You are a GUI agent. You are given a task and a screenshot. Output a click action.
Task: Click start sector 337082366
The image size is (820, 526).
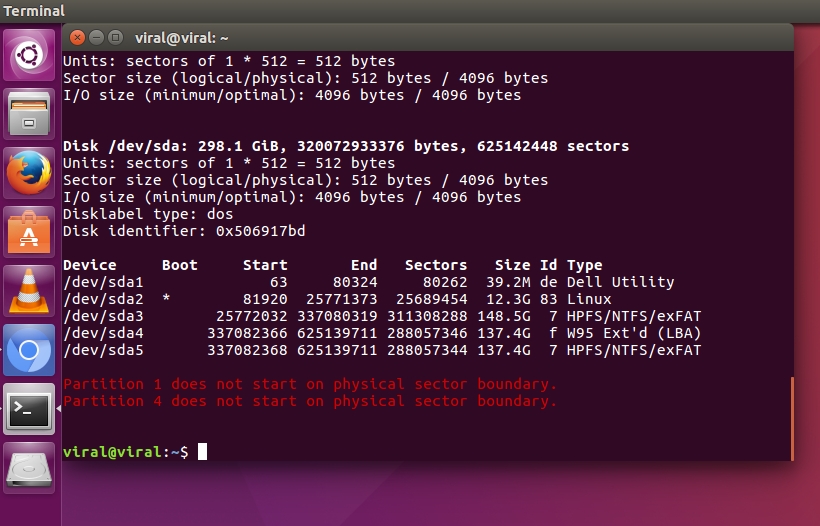pos(247,333)
